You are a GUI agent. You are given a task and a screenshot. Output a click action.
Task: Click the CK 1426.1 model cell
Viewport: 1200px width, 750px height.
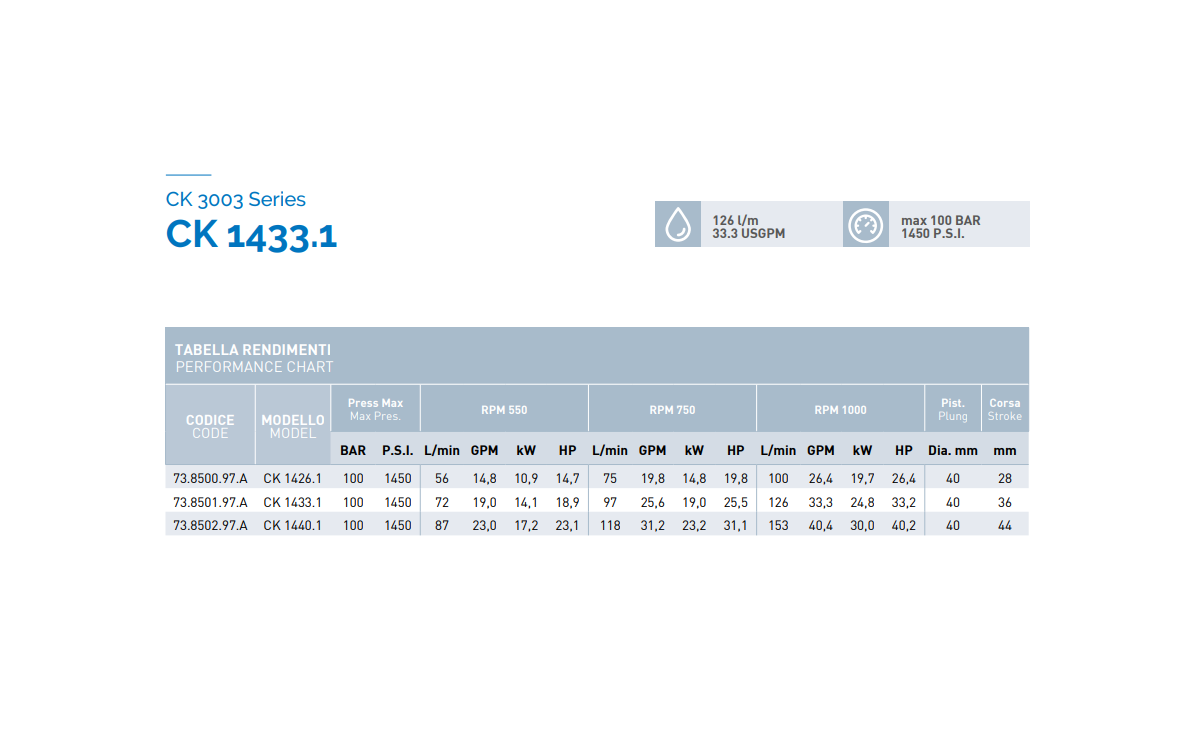(292, 479)
